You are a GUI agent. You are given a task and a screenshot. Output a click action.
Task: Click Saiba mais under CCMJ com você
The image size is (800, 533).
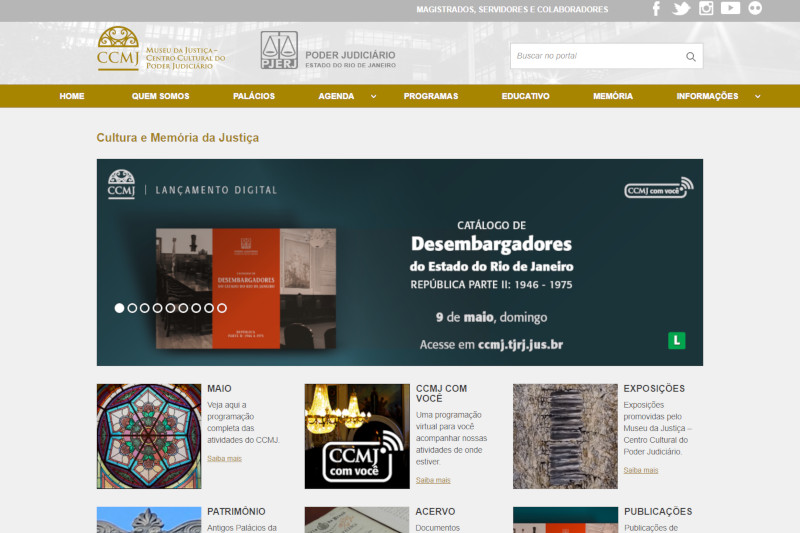tap(433, 480)
